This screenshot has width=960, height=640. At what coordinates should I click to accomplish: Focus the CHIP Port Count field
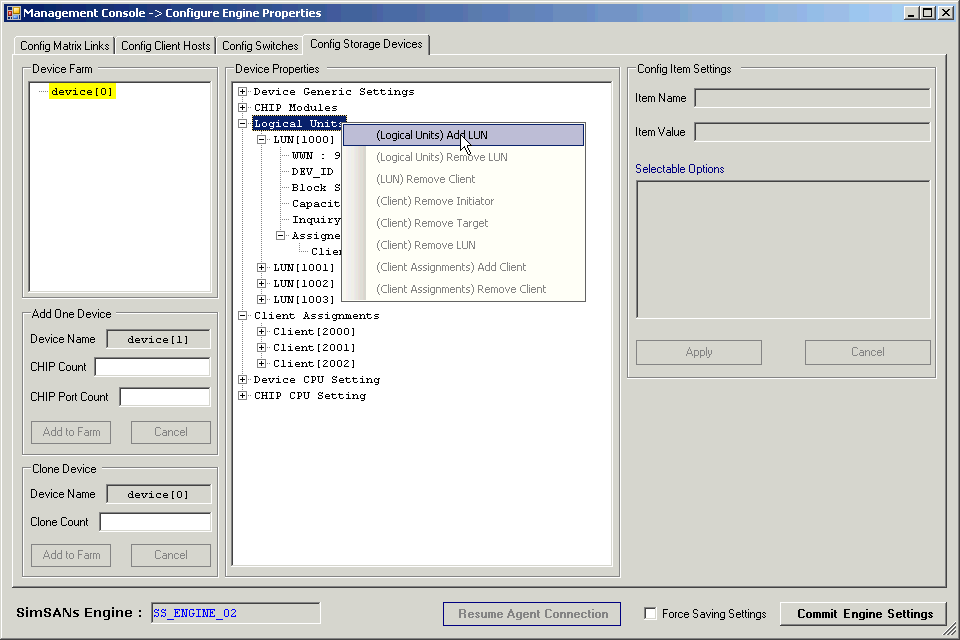coord(165,397)
